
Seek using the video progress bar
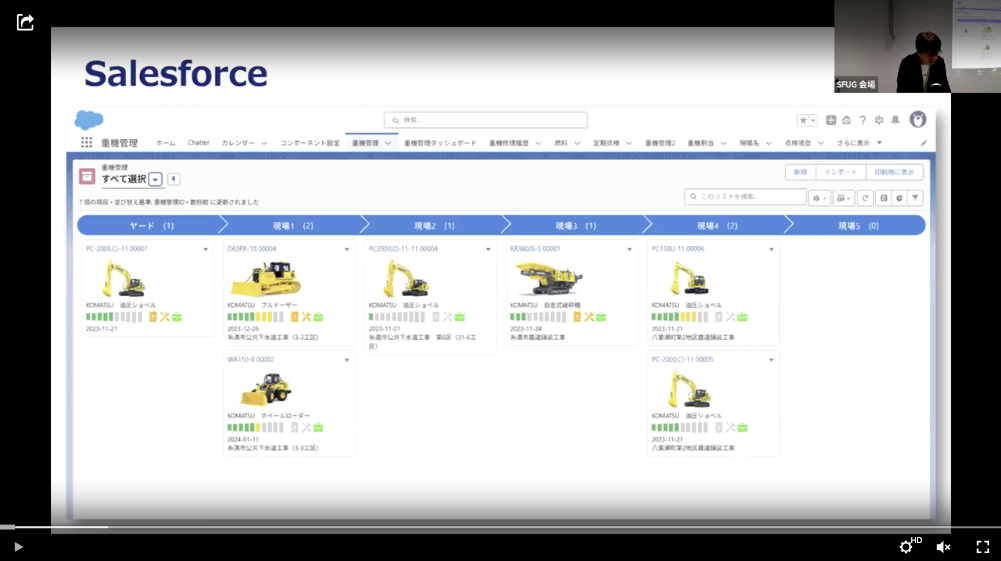(x=500, y=527)
